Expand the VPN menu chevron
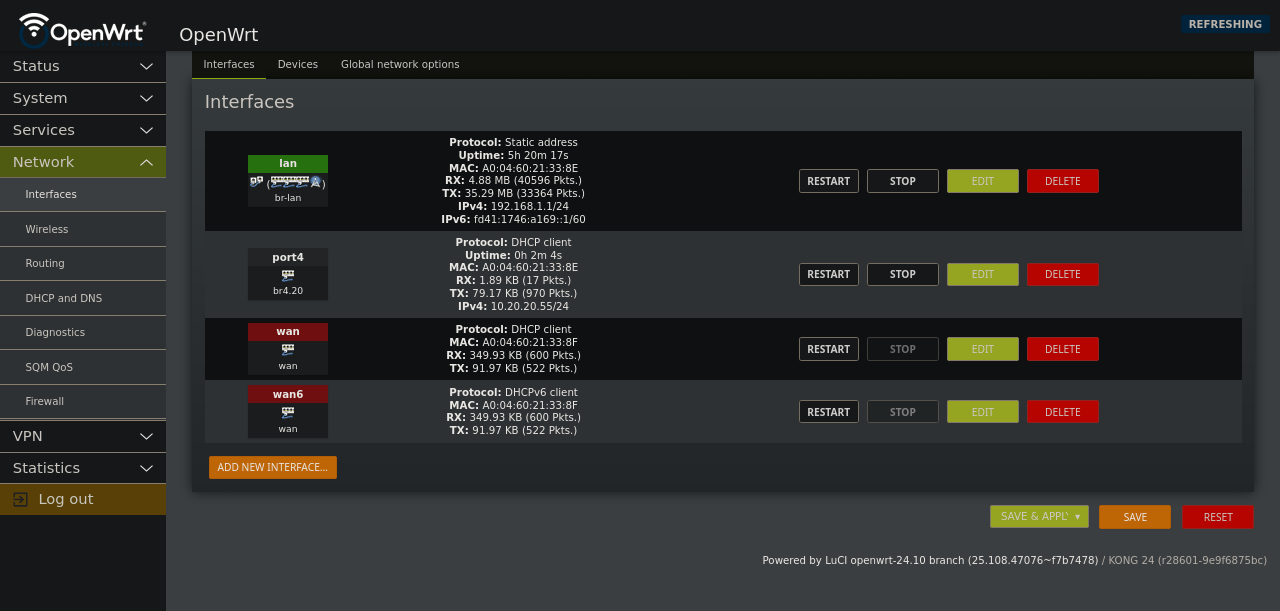This screenshot has width=1280, height=611. coord(146,436)
